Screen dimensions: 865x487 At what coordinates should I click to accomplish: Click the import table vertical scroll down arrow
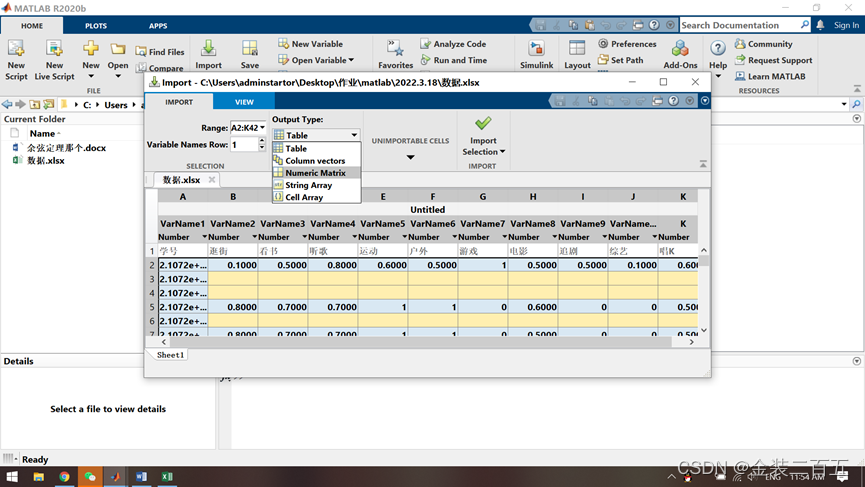click(x=704, y=330)
